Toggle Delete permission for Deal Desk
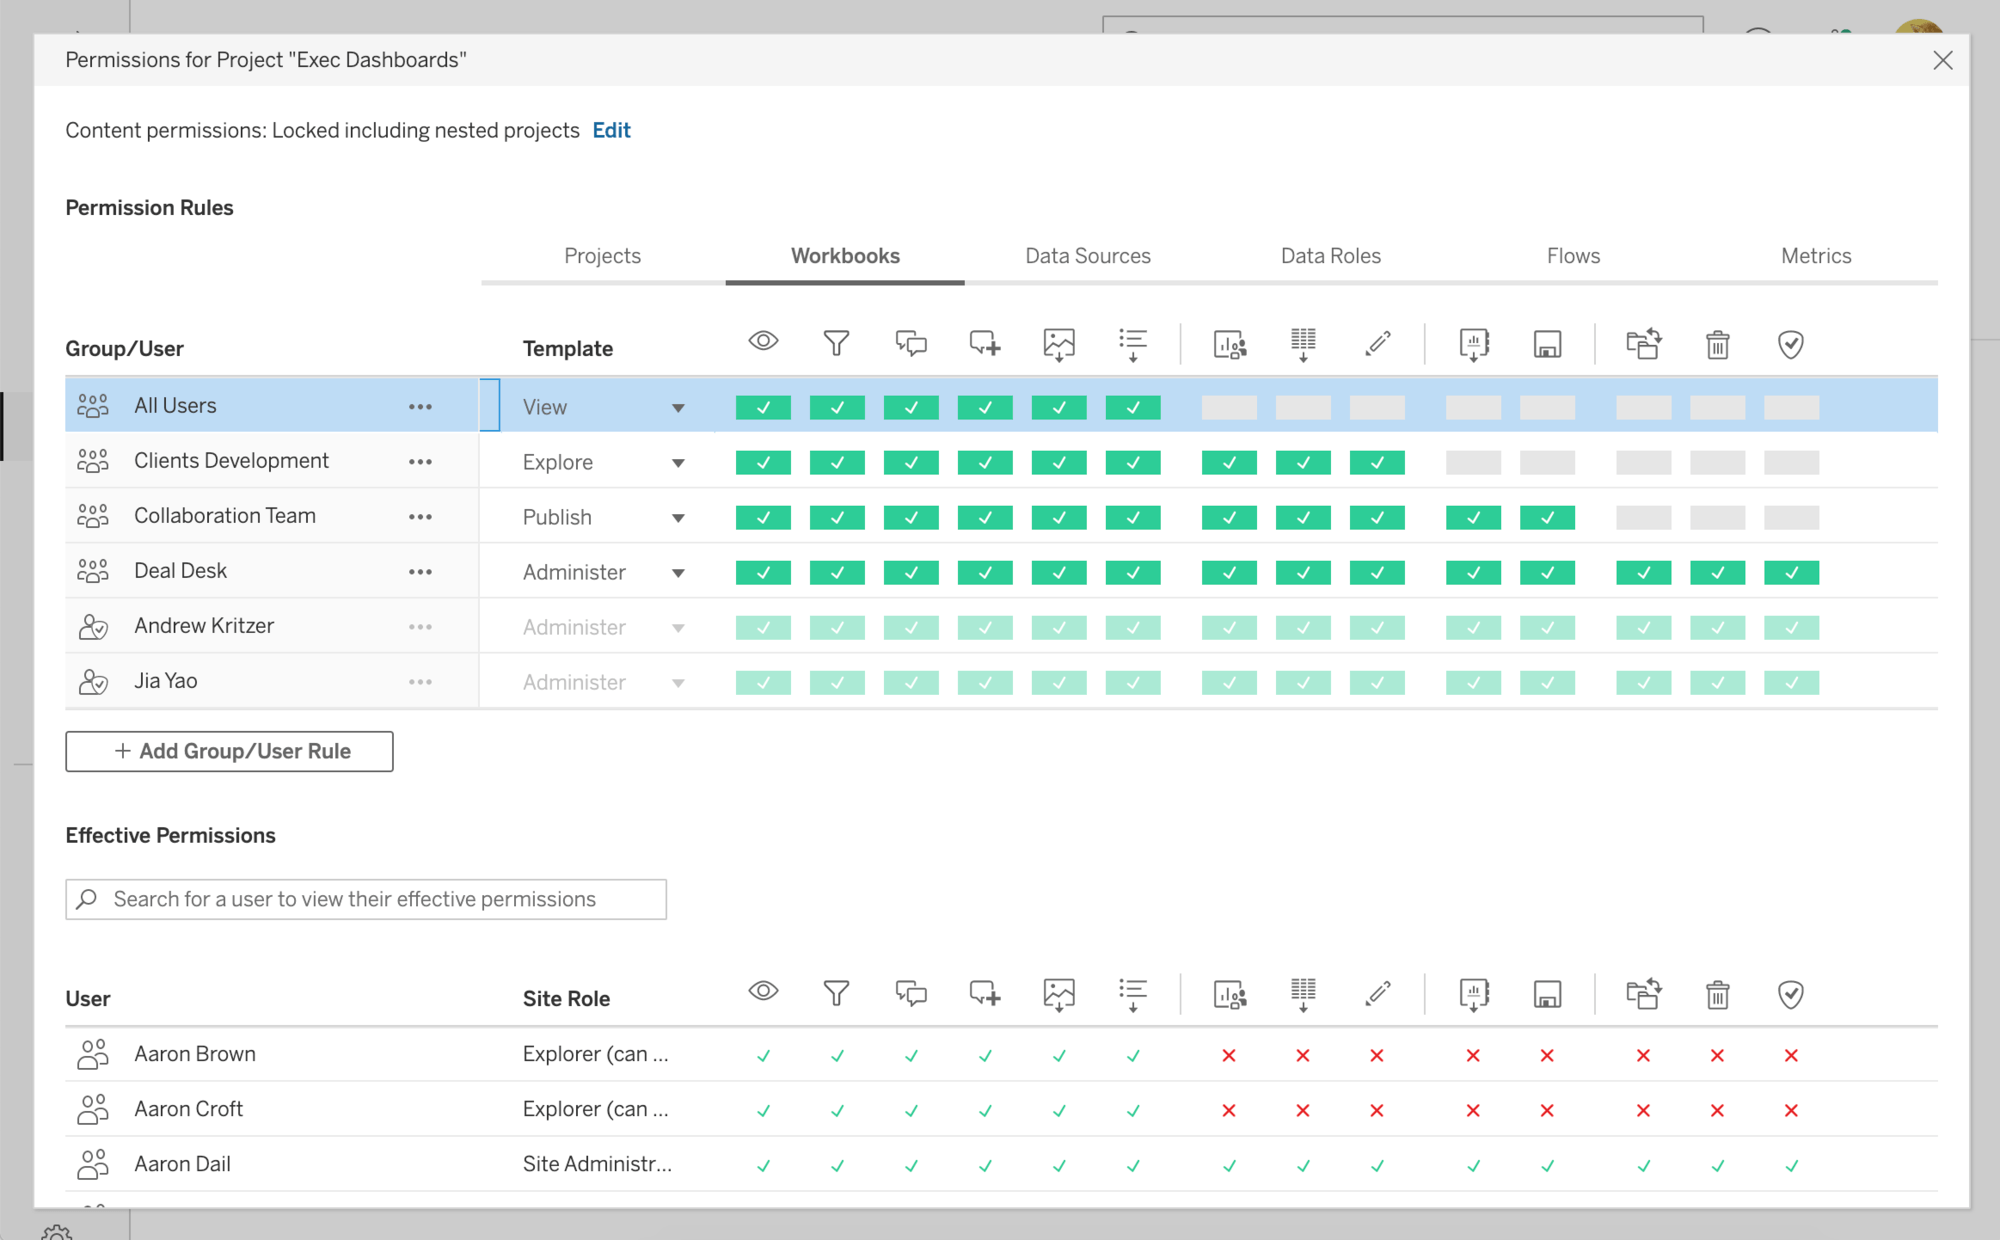This screenshot has height=1240, width=2000. coord(1717,573)
